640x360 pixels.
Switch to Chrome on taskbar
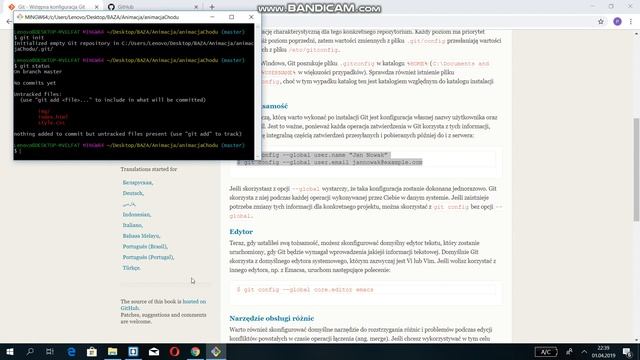[196, 351]
